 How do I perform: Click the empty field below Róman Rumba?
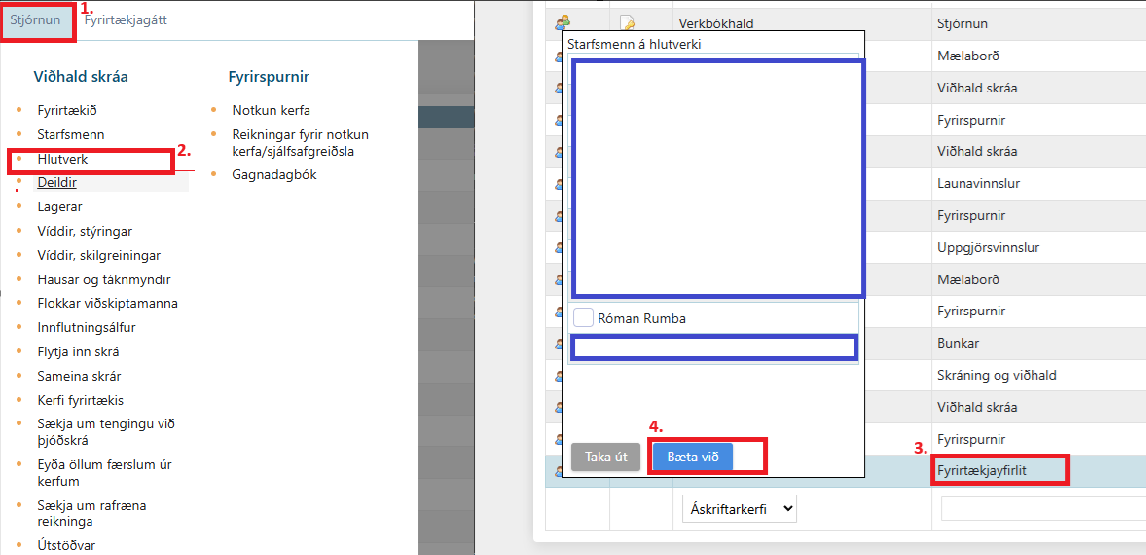pos(714,348)
